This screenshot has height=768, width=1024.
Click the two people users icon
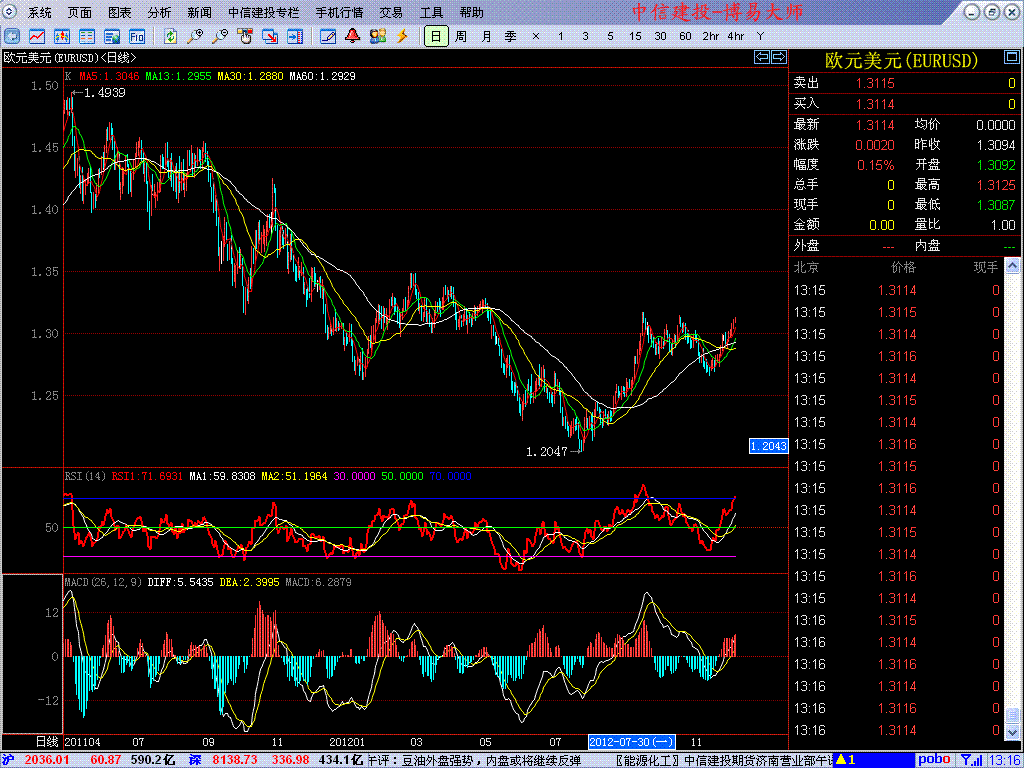[377, 36]
